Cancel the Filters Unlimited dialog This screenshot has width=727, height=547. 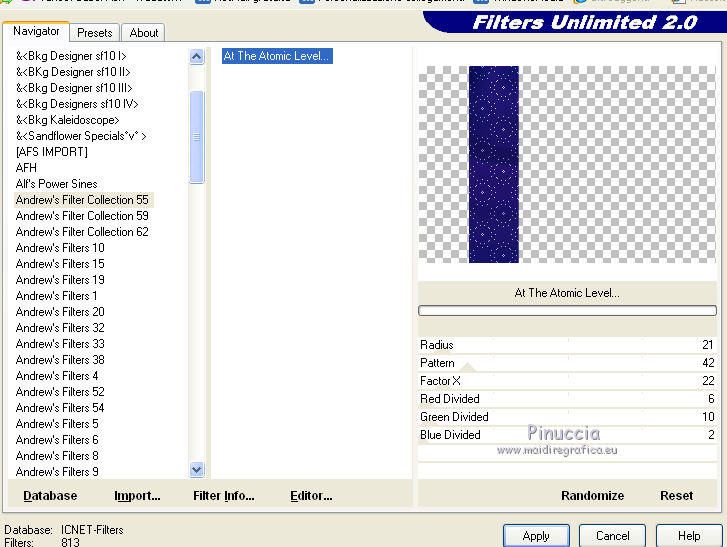(612, 536)
